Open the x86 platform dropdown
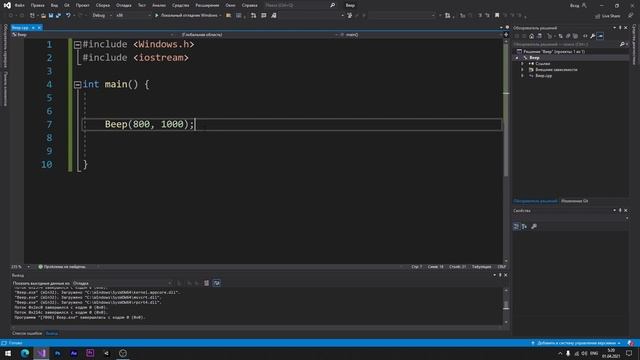 tap(133, 16)
